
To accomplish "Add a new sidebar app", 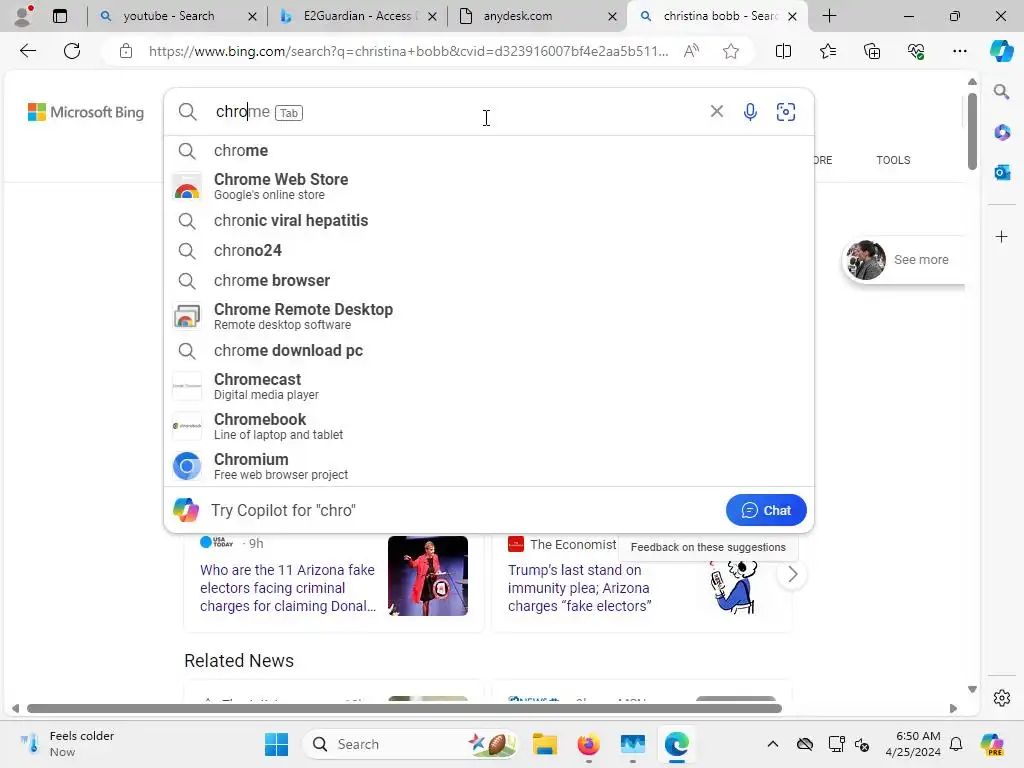I will 1001,236.
